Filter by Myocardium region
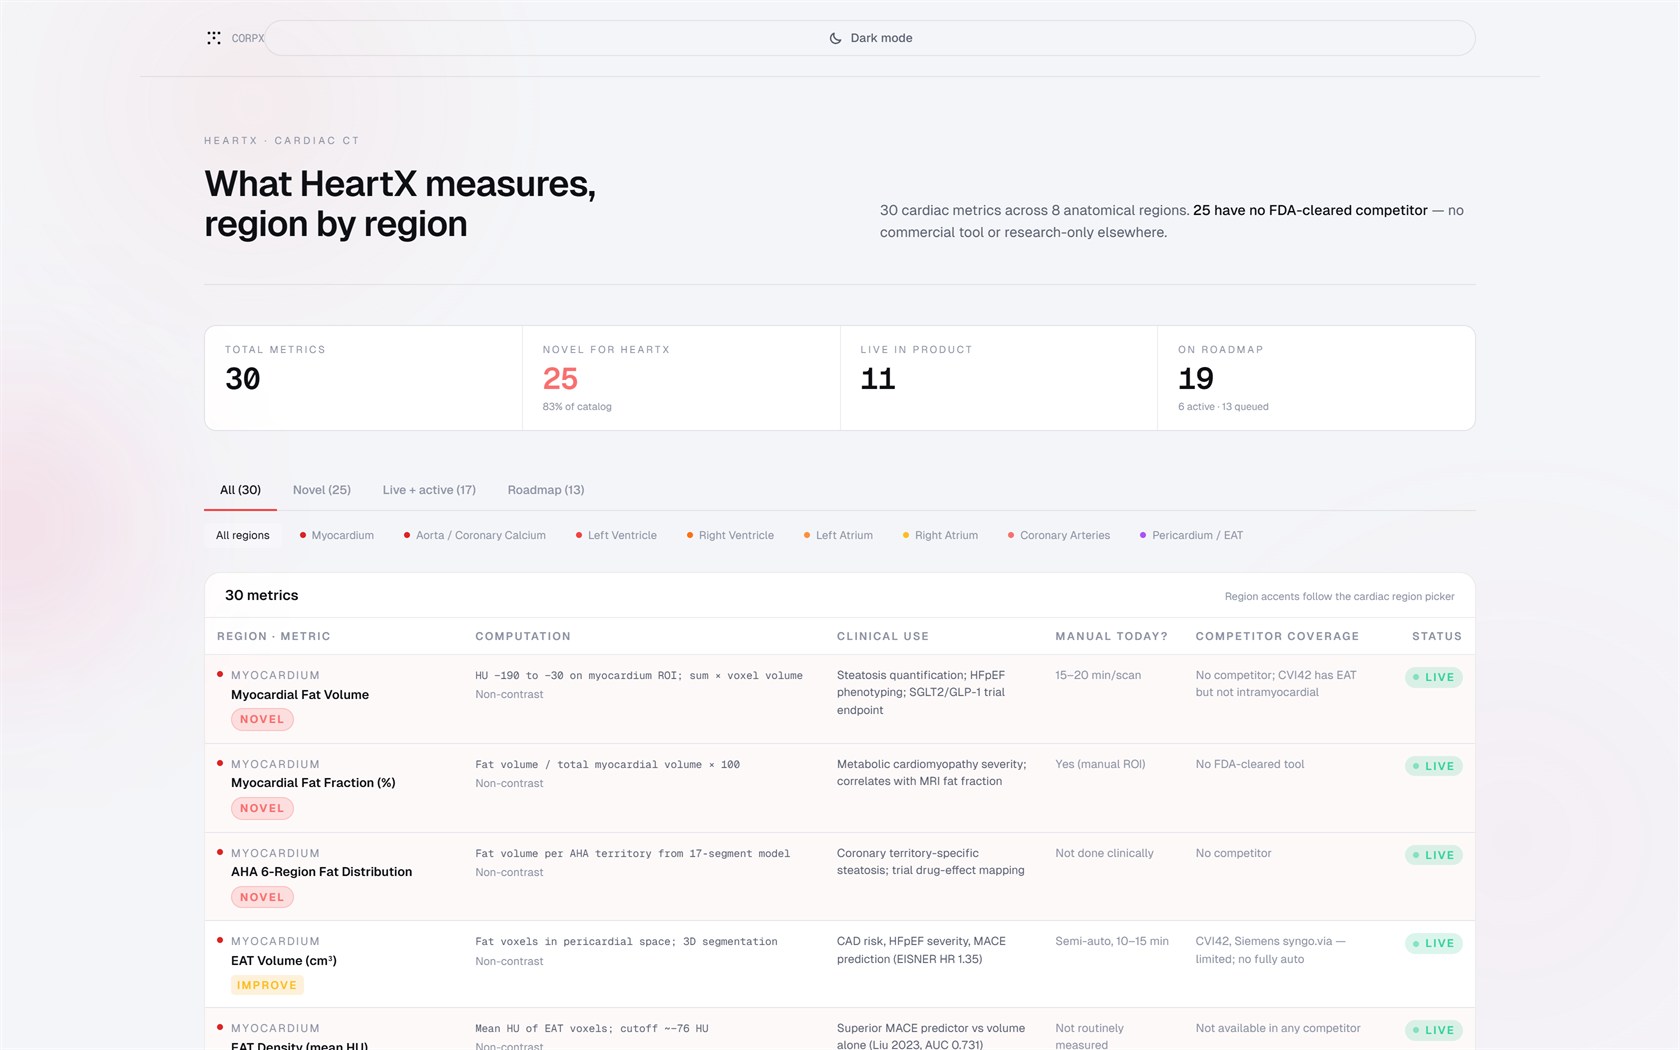The height and width of the screenshot is (1050, 1680). (337, 535)
